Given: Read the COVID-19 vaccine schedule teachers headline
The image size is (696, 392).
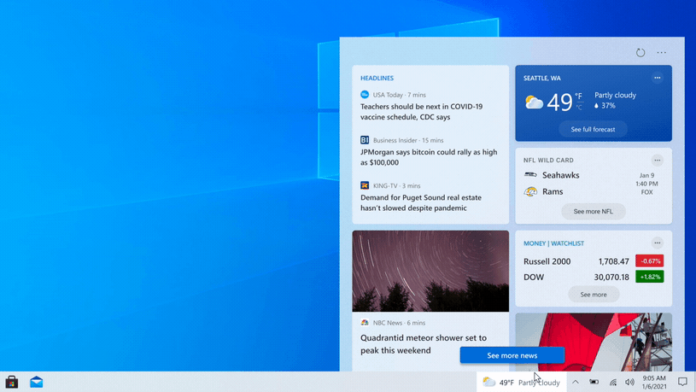Looking at the screenshot, I should click(422, 112).
